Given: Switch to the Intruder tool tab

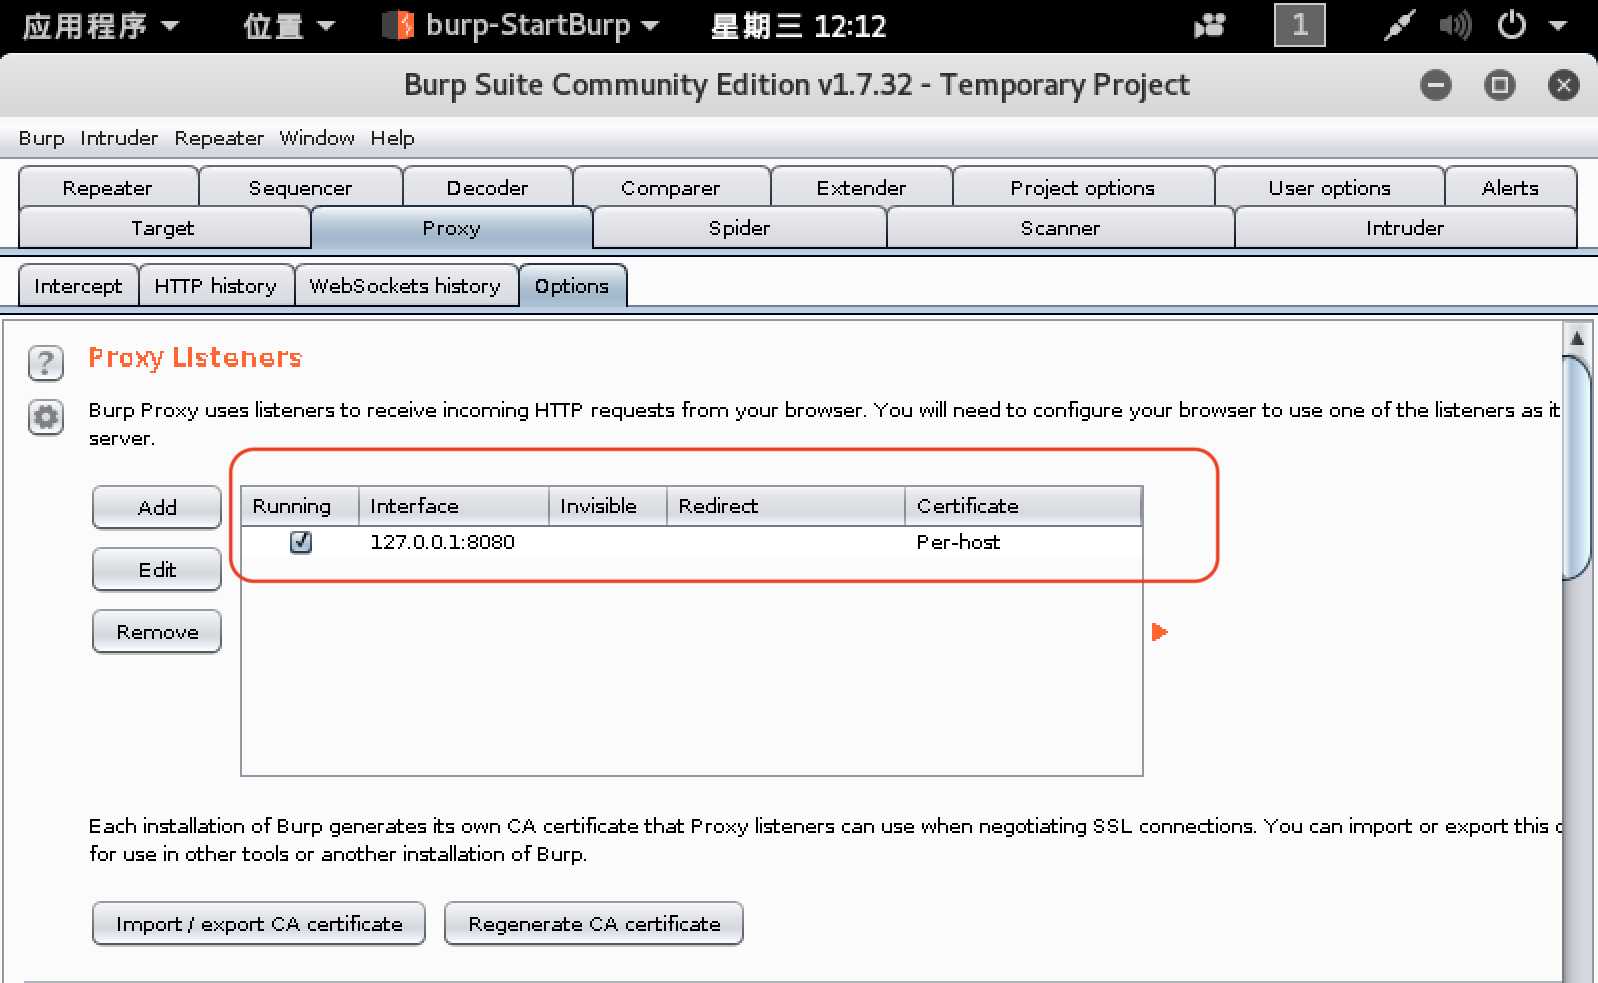Looking at the screenshot, I should (1405, 228).
